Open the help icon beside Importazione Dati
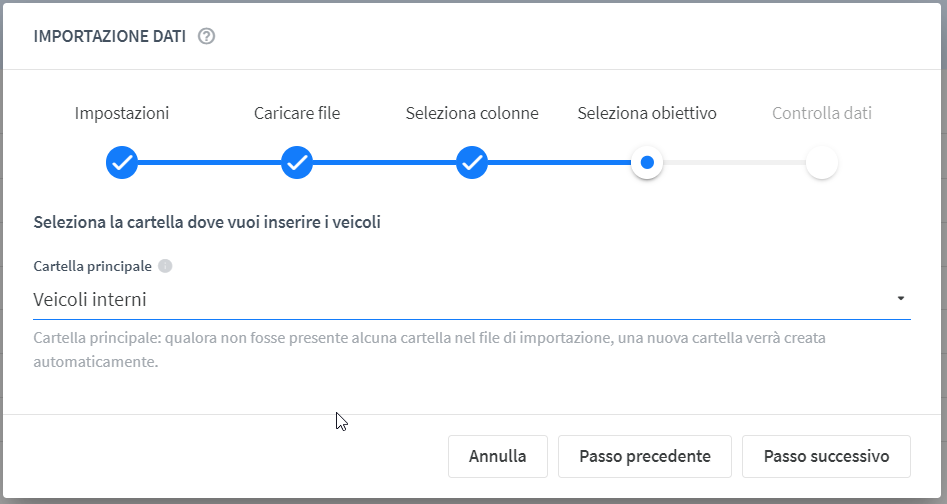This screenshot has width=947, height=504. point(207,36)
